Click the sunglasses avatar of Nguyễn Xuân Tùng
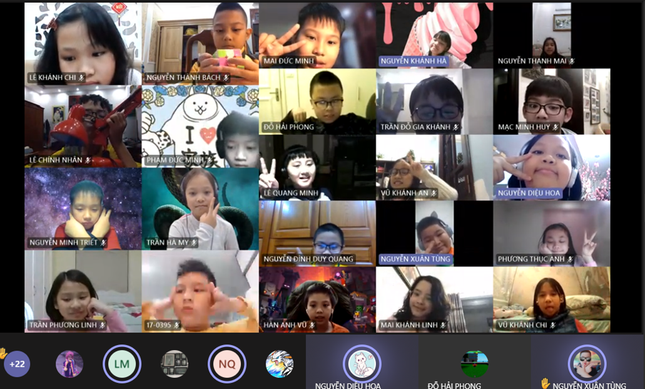Viewport: 645px width, 389px height. coord(587,364)
